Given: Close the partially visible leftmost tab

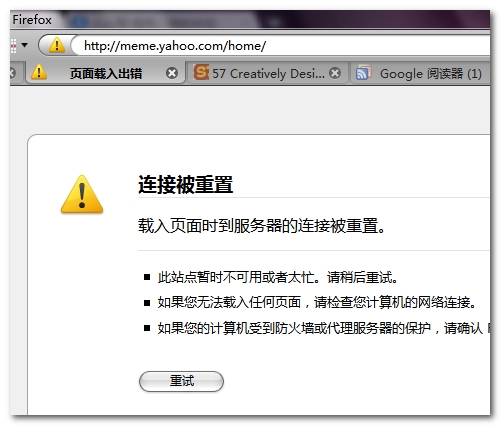Looking at the screenshot, I should tap(13, 73).
